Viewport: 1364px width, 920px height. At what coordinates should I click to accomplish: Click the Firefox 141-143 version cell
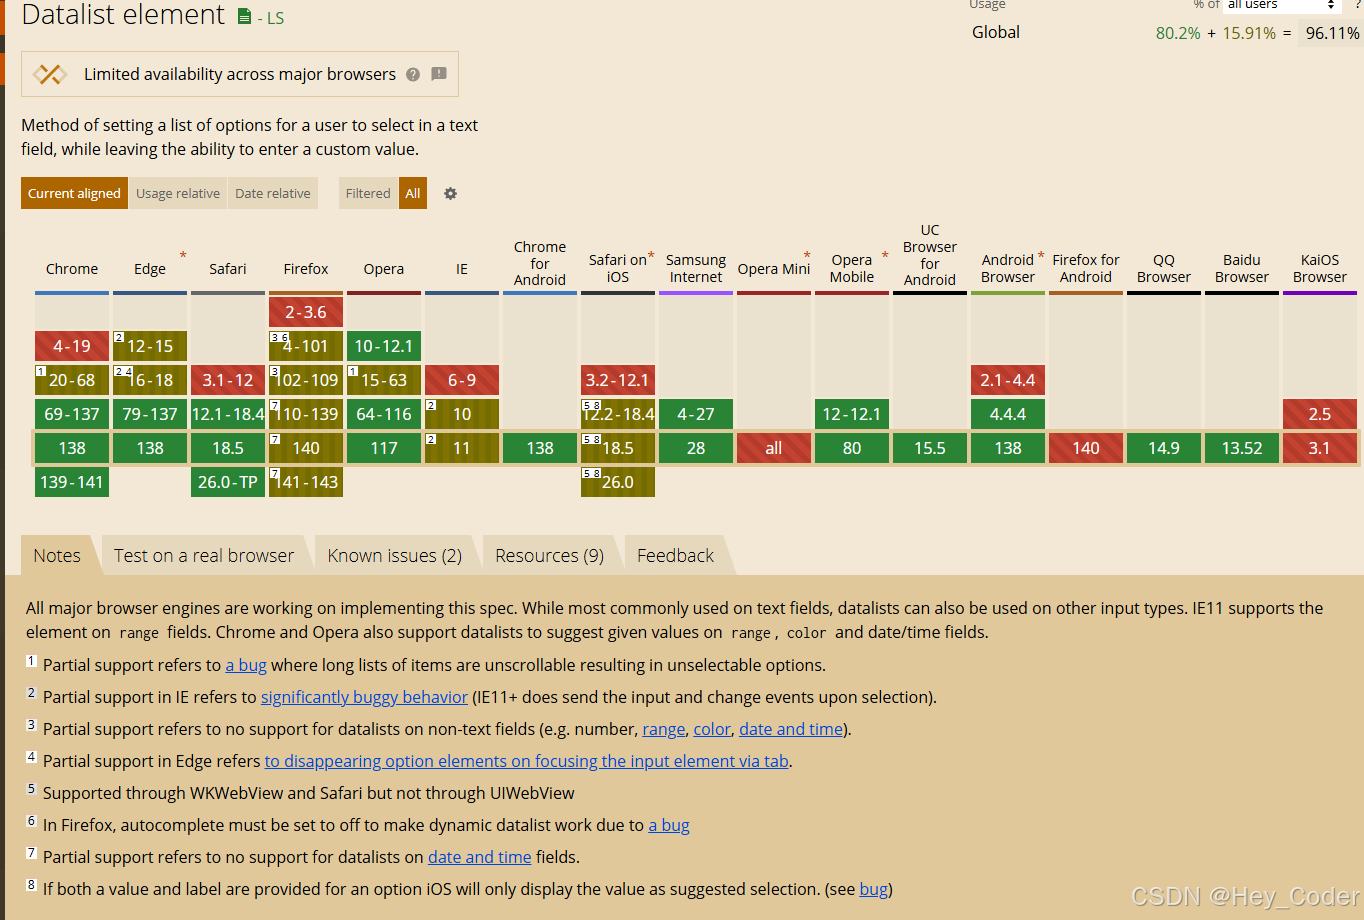tap(306, 482)
